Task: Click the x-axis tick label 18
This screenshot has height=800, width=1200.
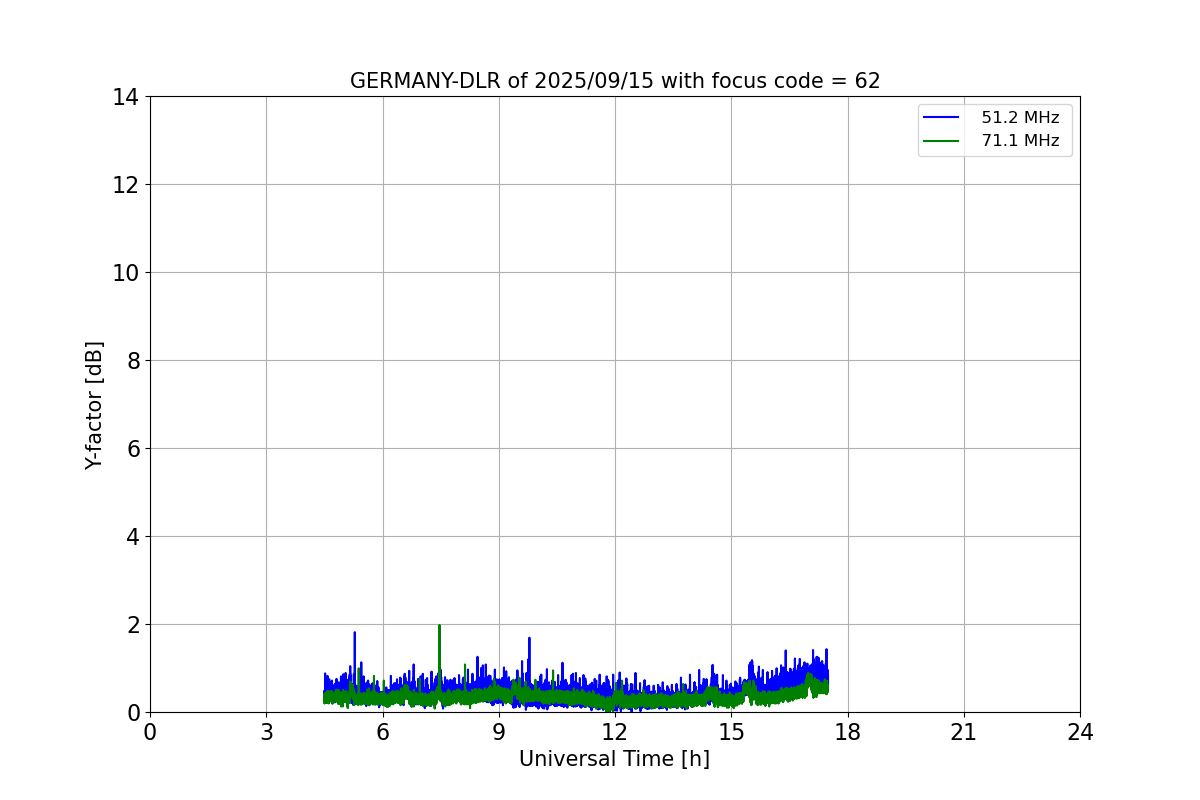Action: click(848, 732)
